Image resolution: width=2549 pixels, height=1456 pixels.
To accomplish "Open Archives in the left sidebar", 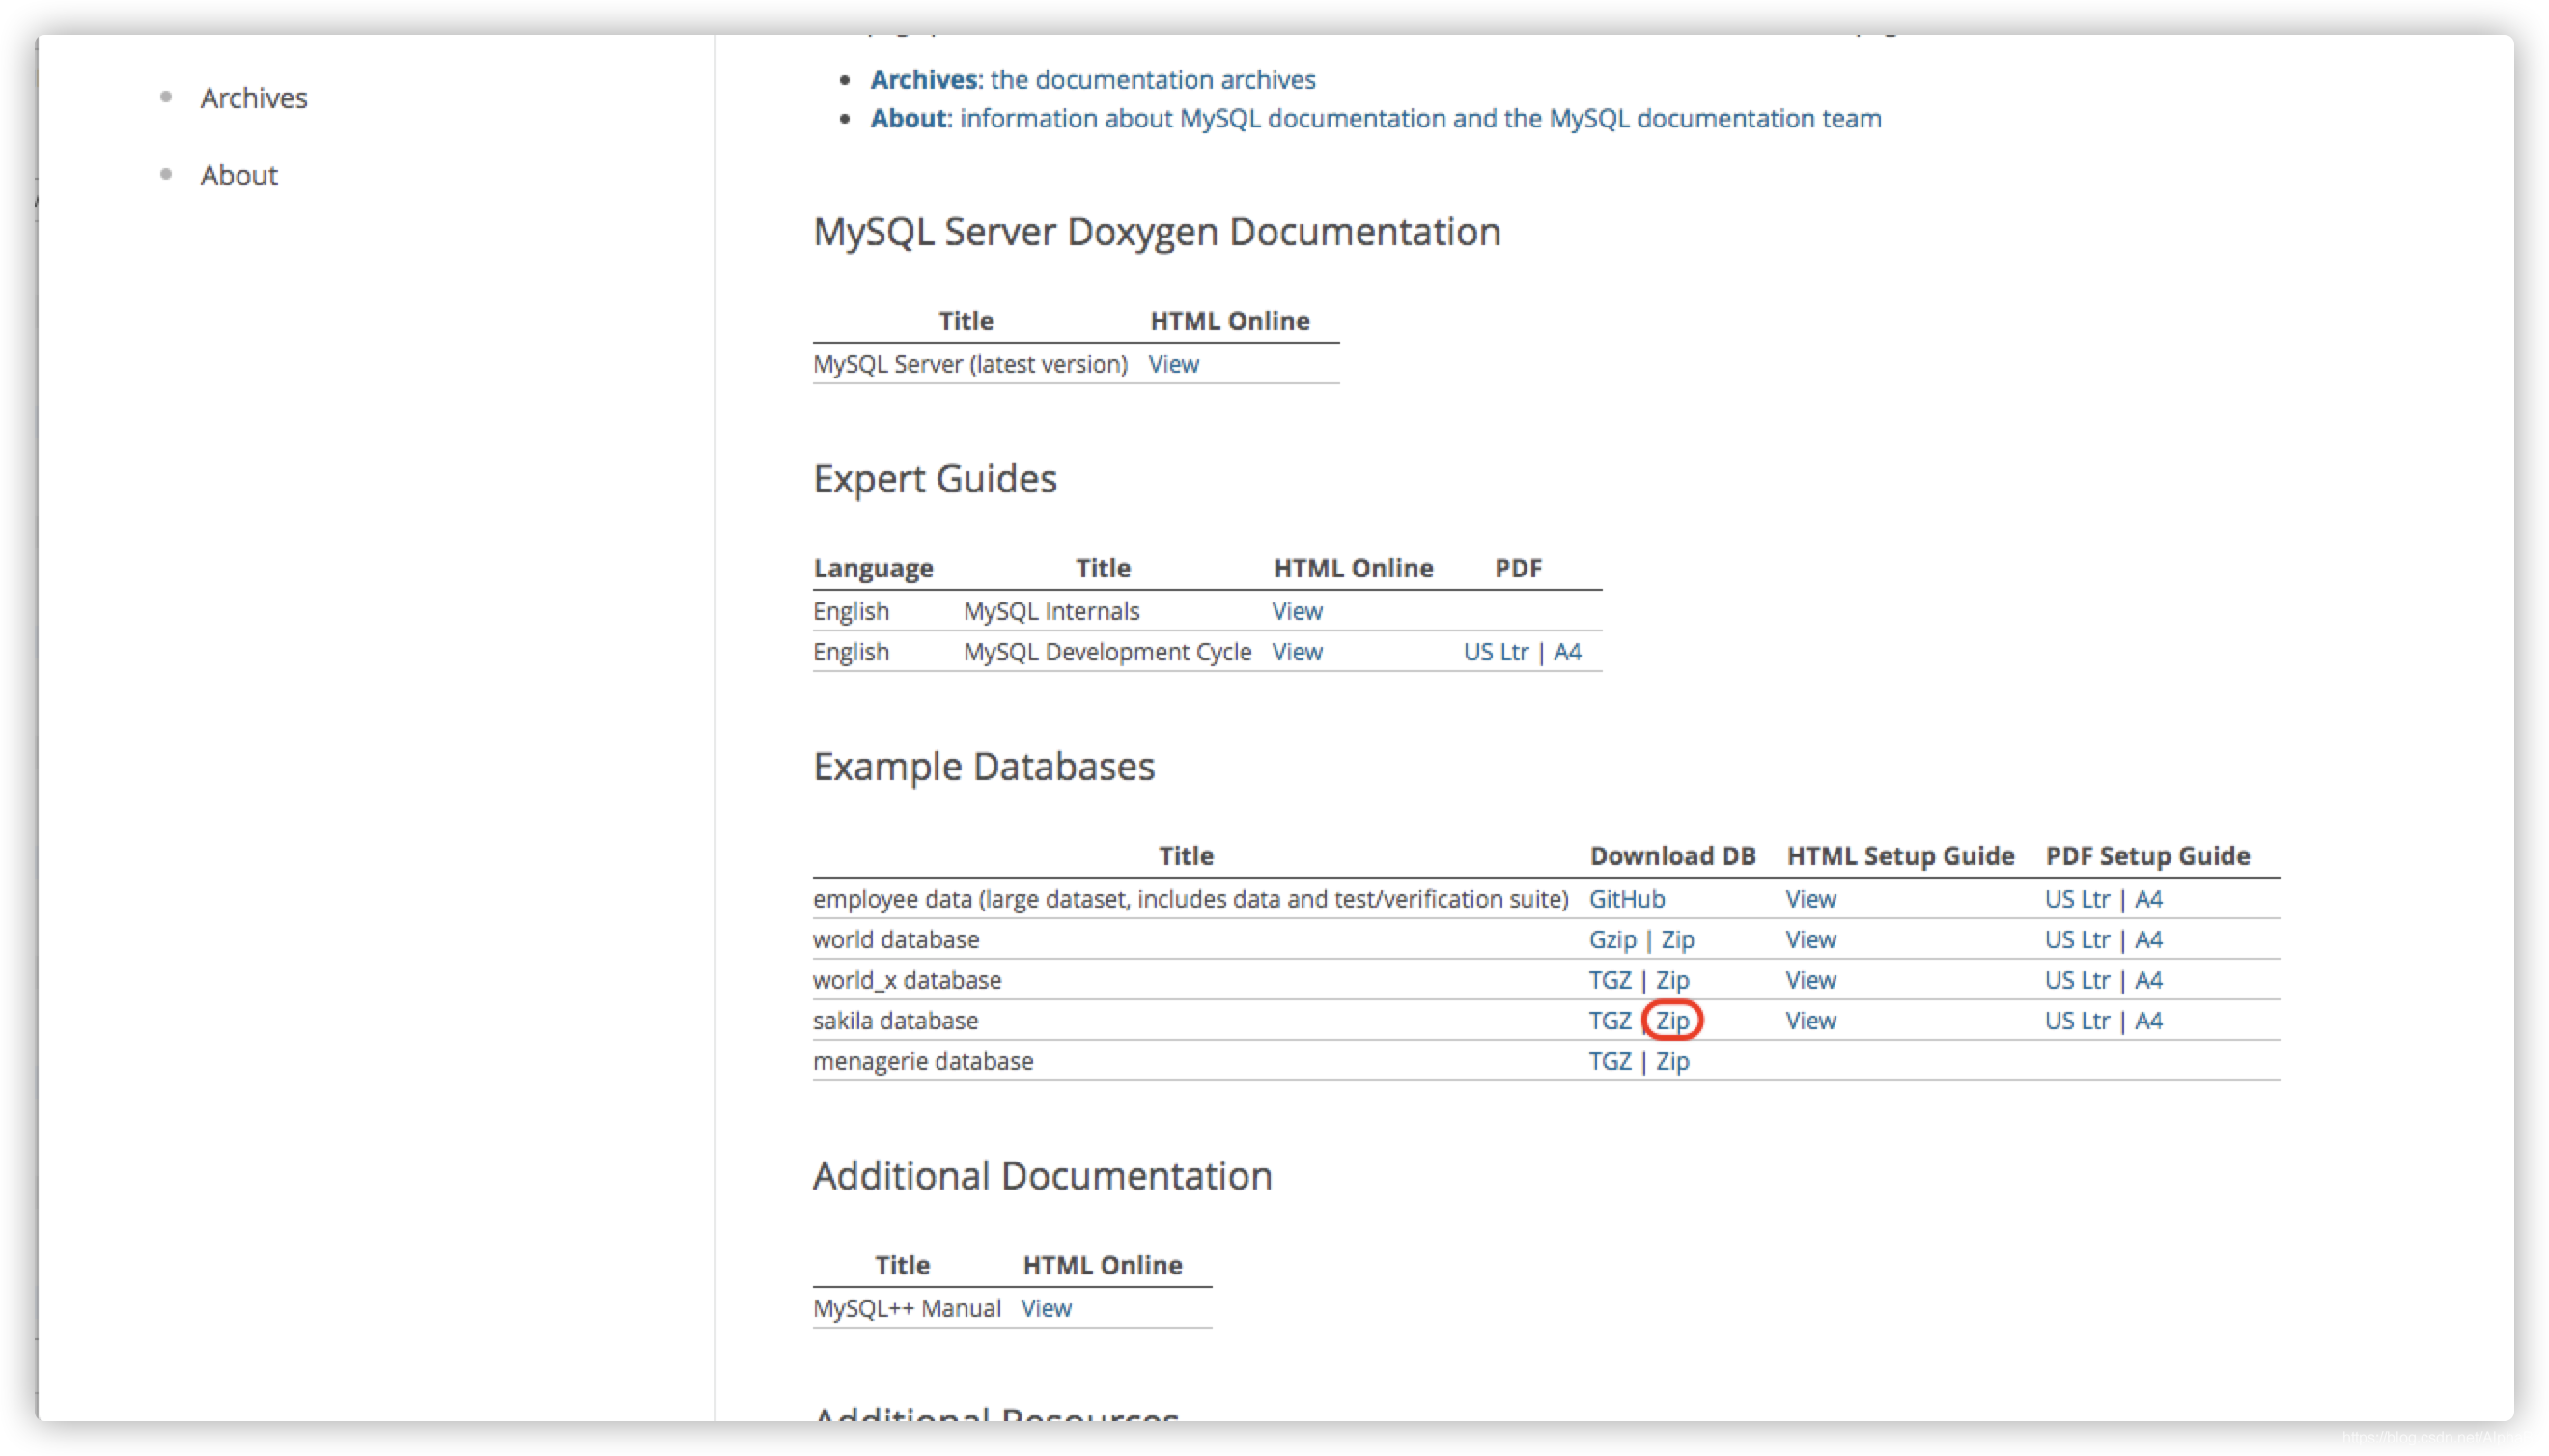I will 253,98.
